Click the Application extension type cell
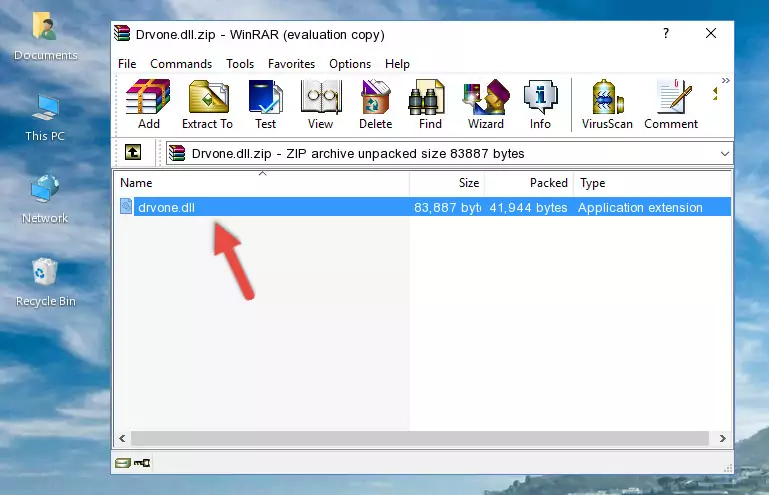This screenshot has height=495, width=769. click(640, 208)
